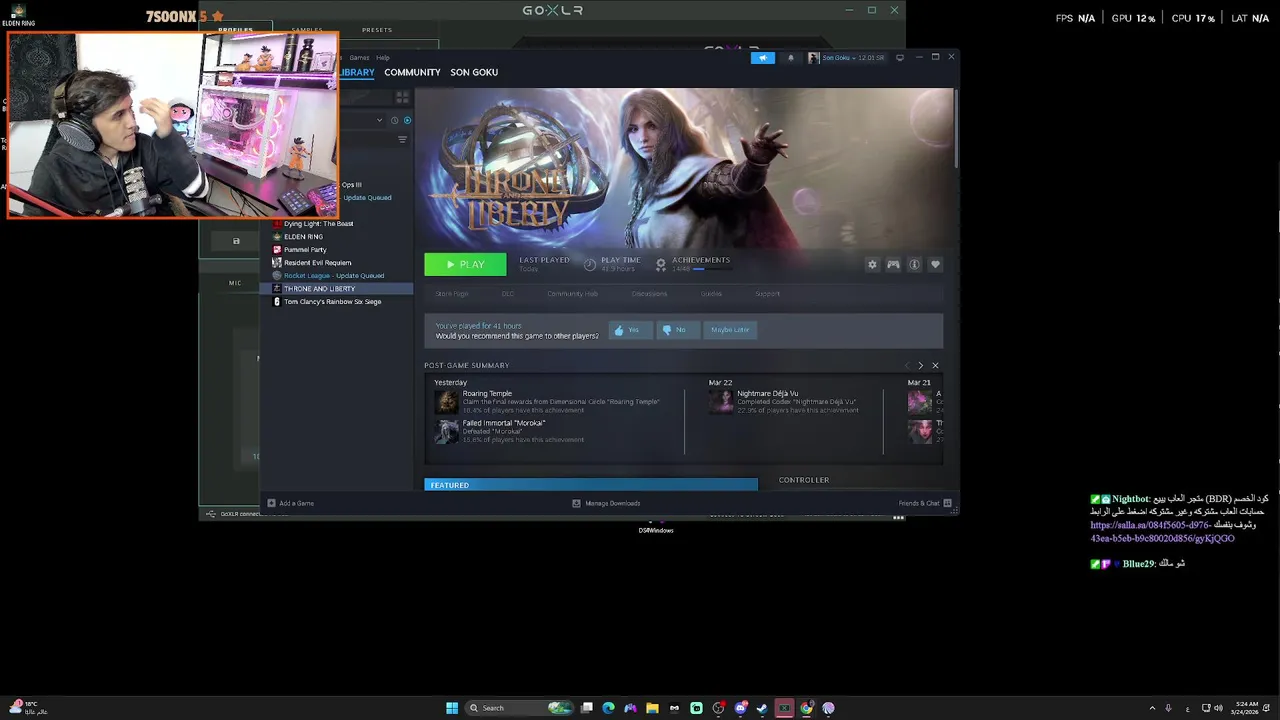Open the salla.sa link in chat overlay

(x=1162, y=532)
